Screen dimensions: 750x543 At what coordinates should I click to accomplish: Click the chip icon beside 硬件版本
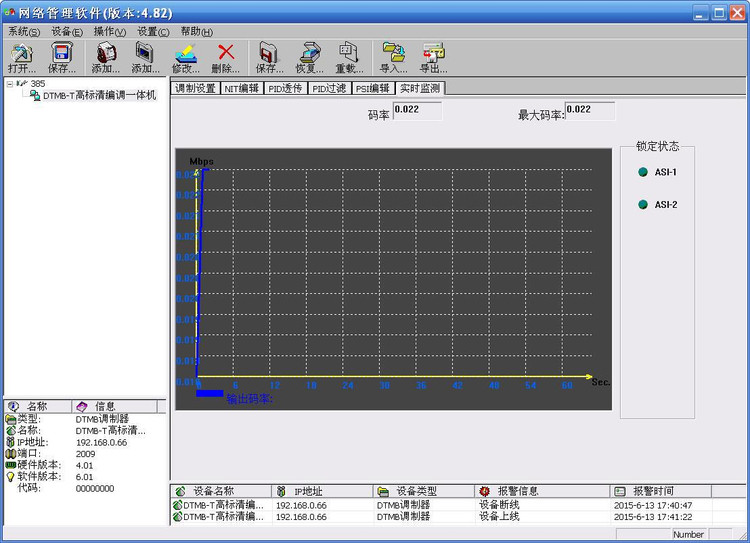11,465
